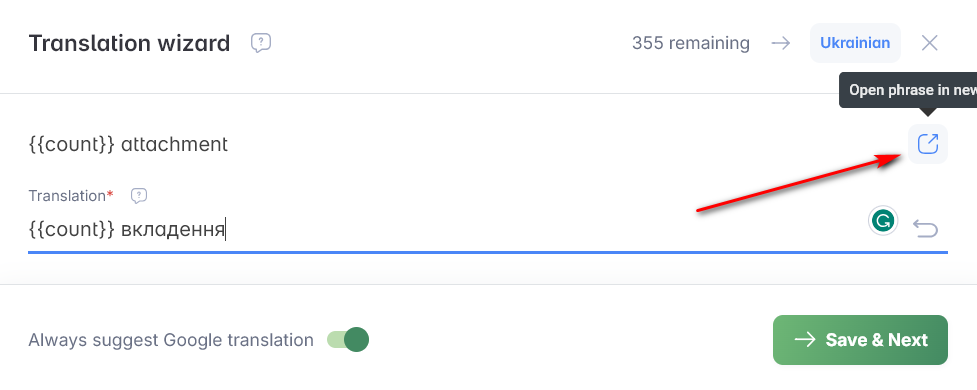Close the Translation wizard dialog
Screen dimensions: 977x390
pyautogui.click(x=929, y=43)
